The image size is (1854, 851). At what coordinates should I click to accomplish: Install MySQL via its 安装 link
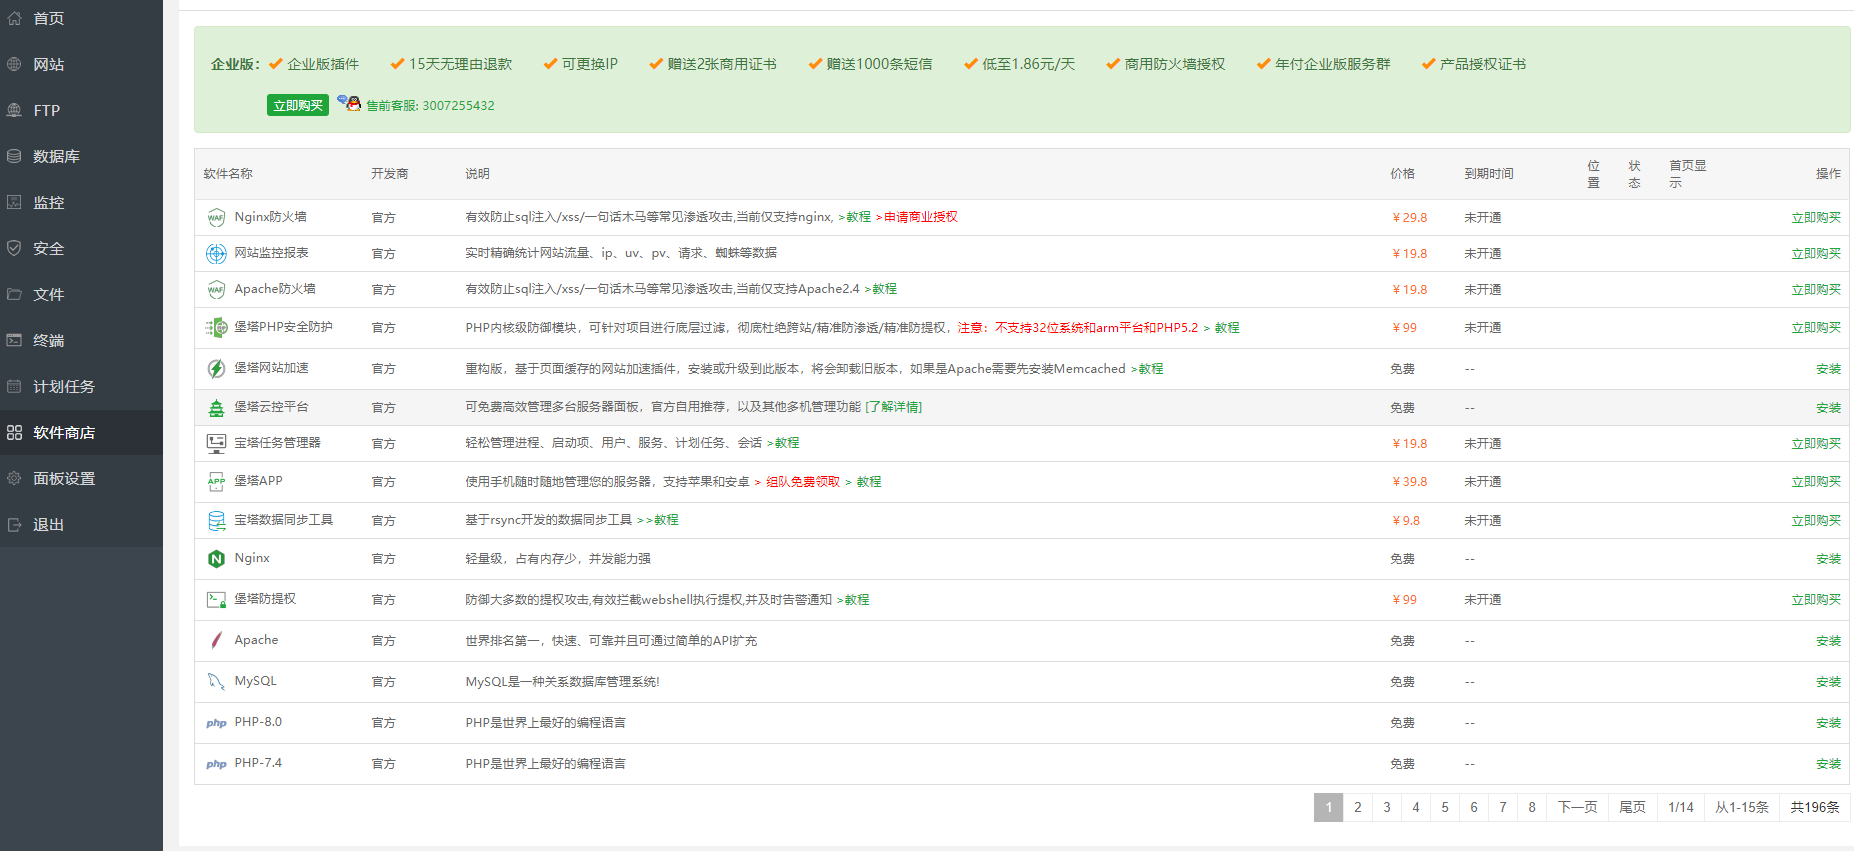tap(1829, 682)
